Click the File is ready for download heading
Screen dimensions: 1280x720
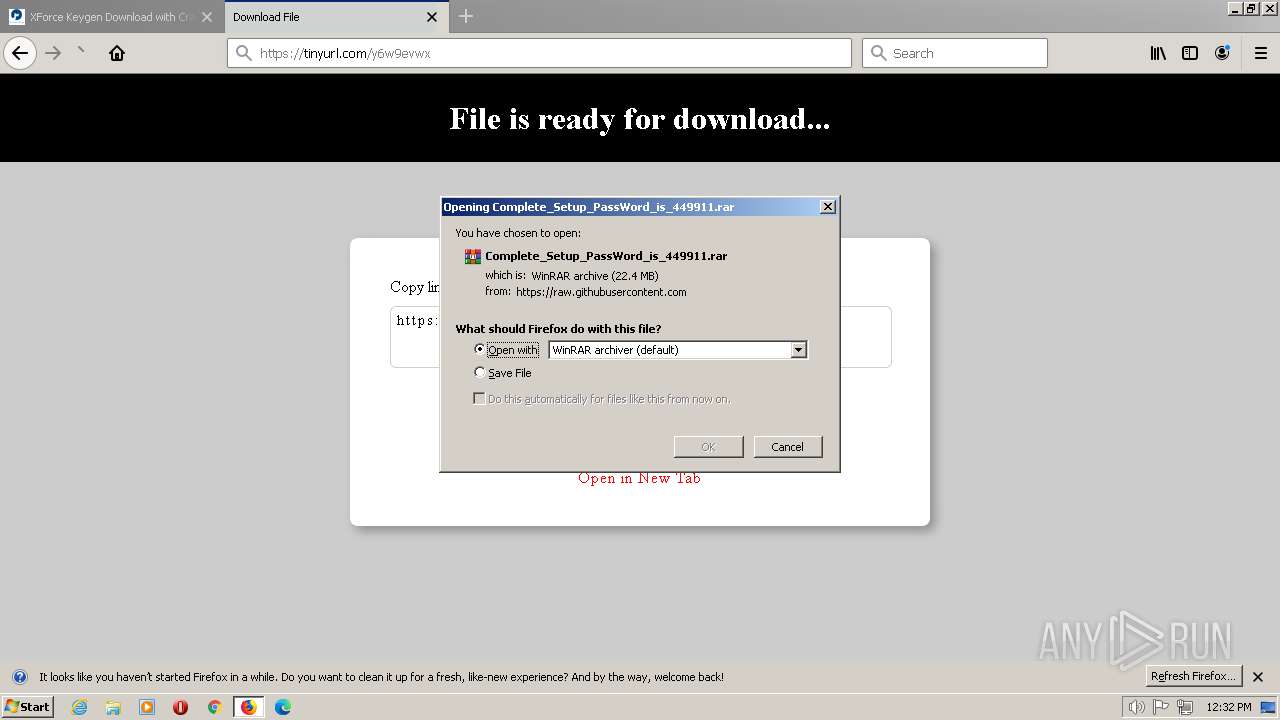pyautogui.click(x=640, y=119)
